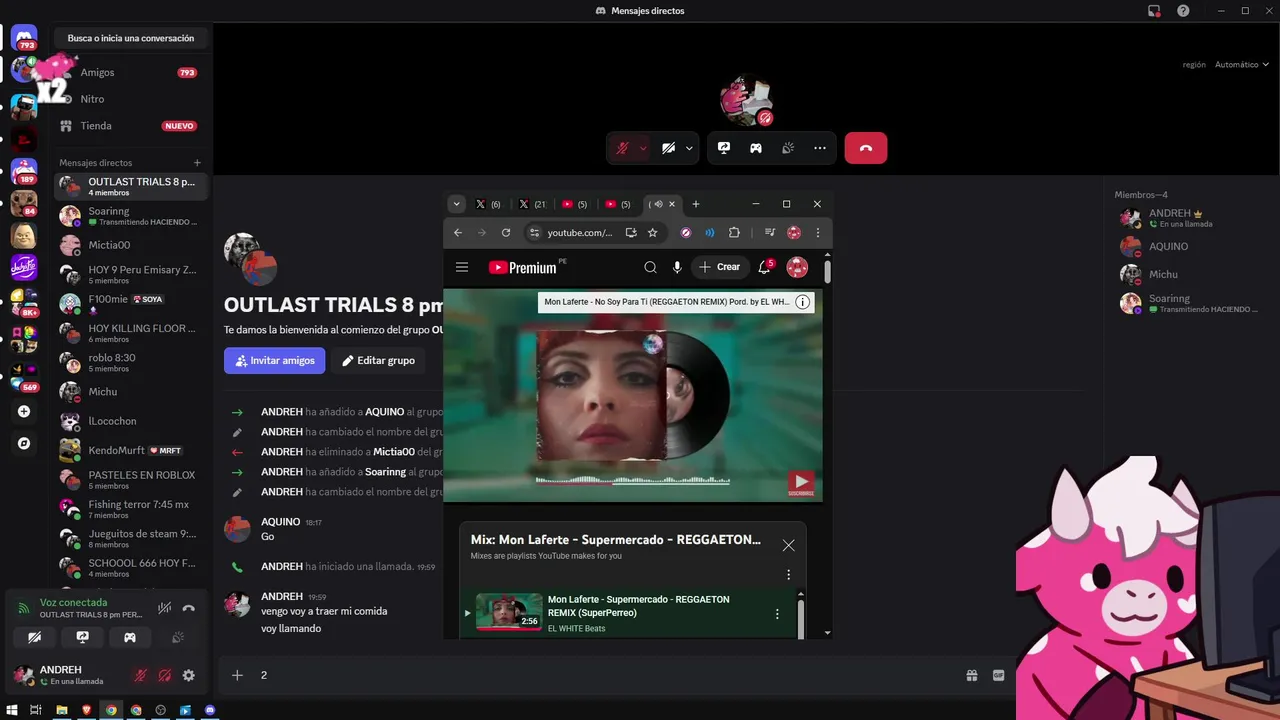
Task: Click Busca o inicia una conversación search
Action: 131,38
